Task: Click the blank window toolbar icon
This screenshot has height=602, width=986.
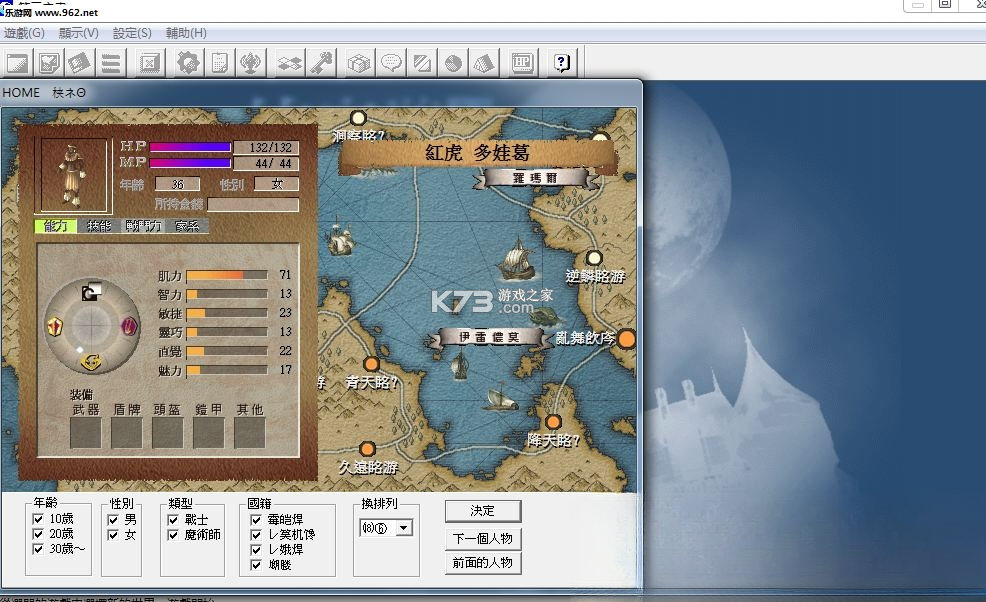Action: click(x=17, y=63)
